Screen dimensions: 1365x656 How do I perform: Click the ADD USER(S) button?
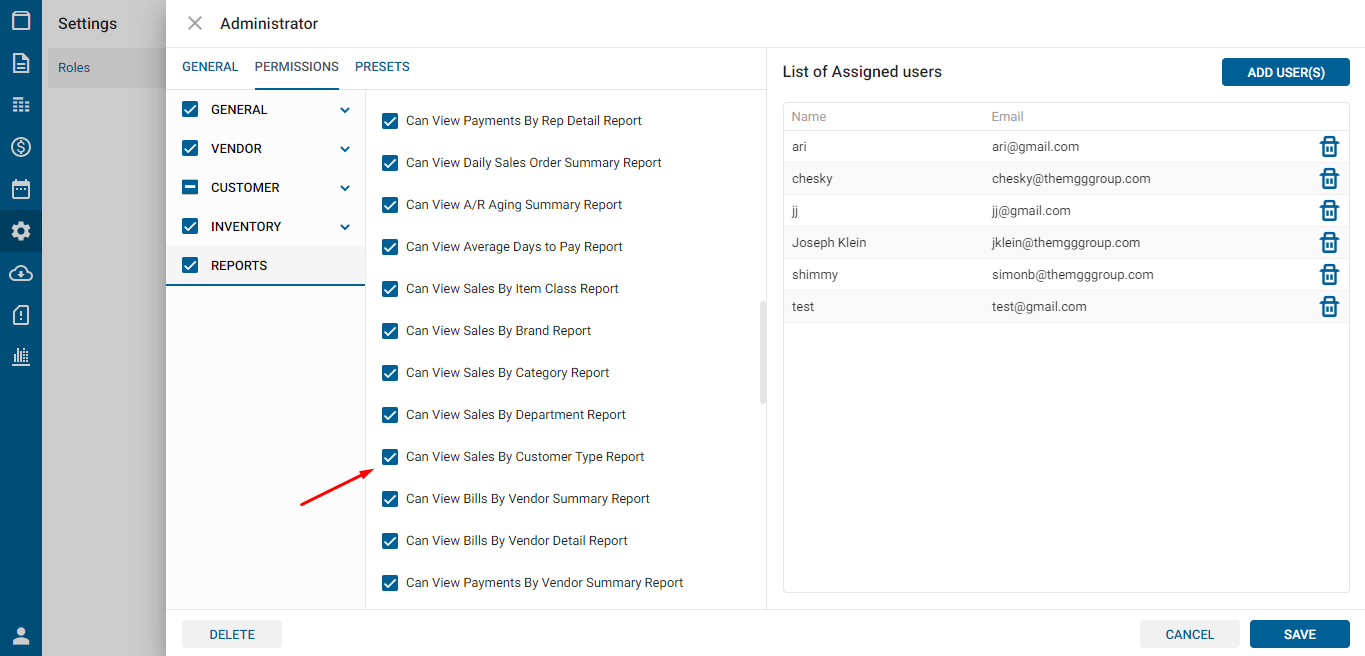pyautogui.click(x=1285, y=72)
